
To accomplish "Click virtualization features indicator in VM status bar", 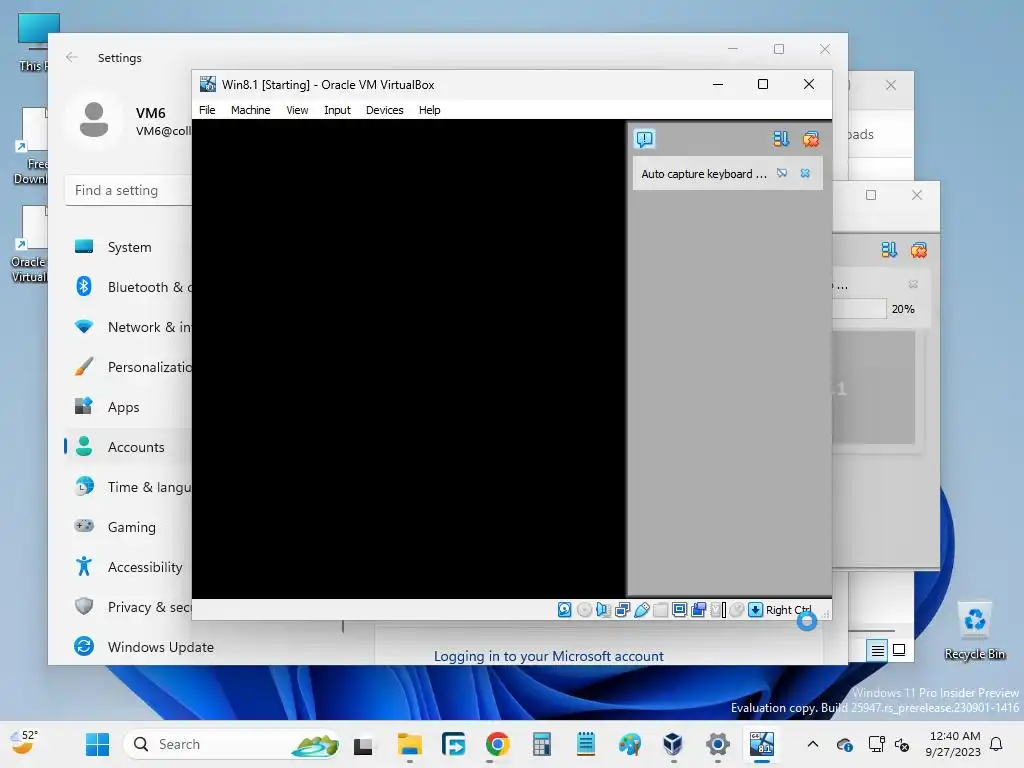I will 718,609.
